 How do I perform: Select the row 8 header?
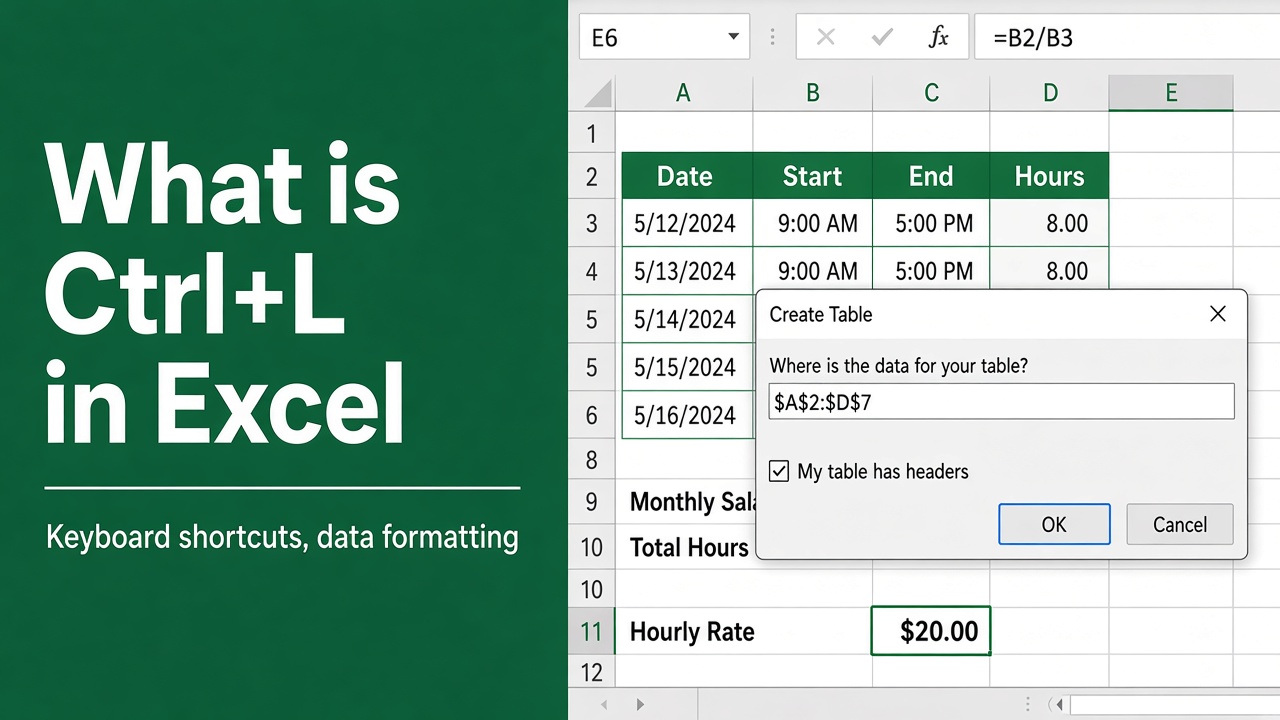[591, 460]
